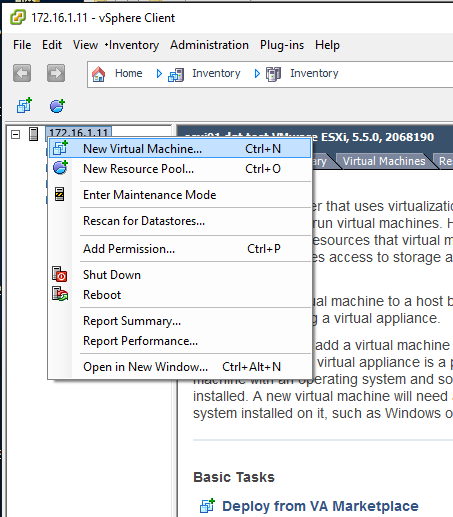
Task: Click the Home icon in breadcrumb bar
Action: (x=99, y=74)
